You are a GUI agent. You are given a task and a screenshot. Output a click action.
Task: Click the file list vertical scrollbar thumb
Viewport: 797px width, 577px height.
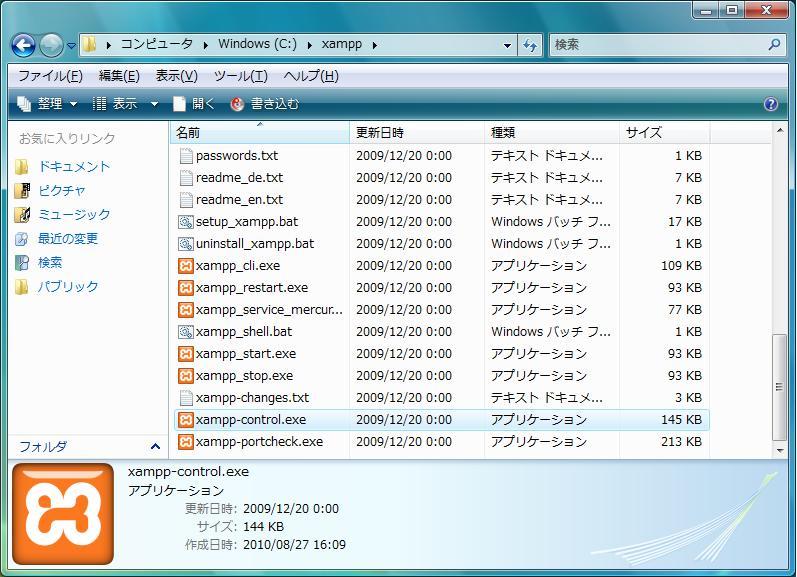point(779,387)
